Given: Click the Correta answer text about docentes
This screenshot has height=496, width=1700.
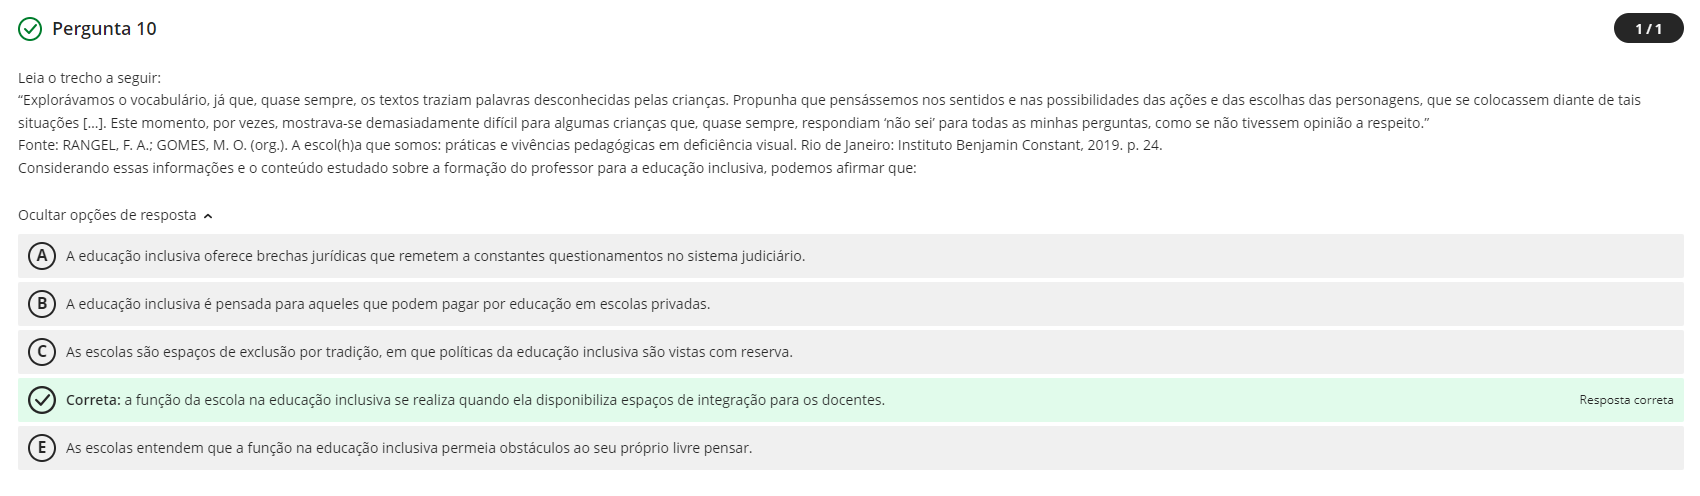Looking at the screenshot, I should point(475,400).
